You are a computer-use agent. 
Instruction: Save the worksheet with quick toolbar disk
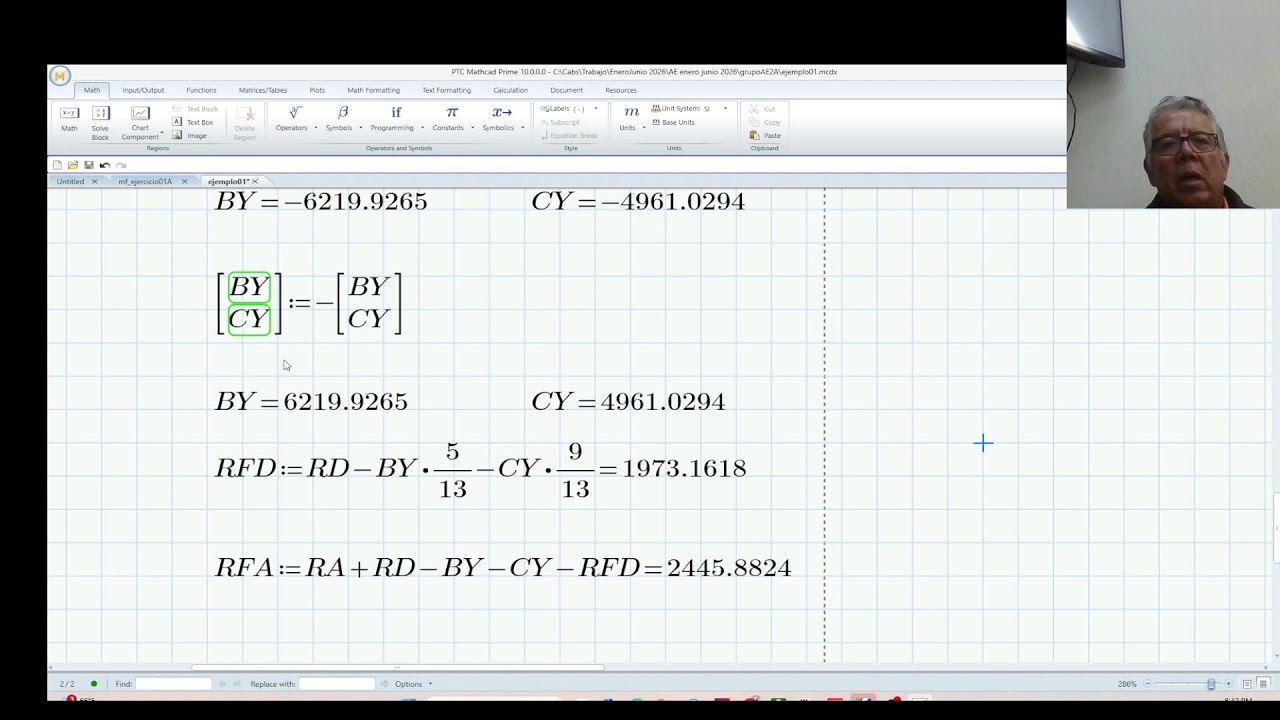pyautogui.click(x=89, y=165)
